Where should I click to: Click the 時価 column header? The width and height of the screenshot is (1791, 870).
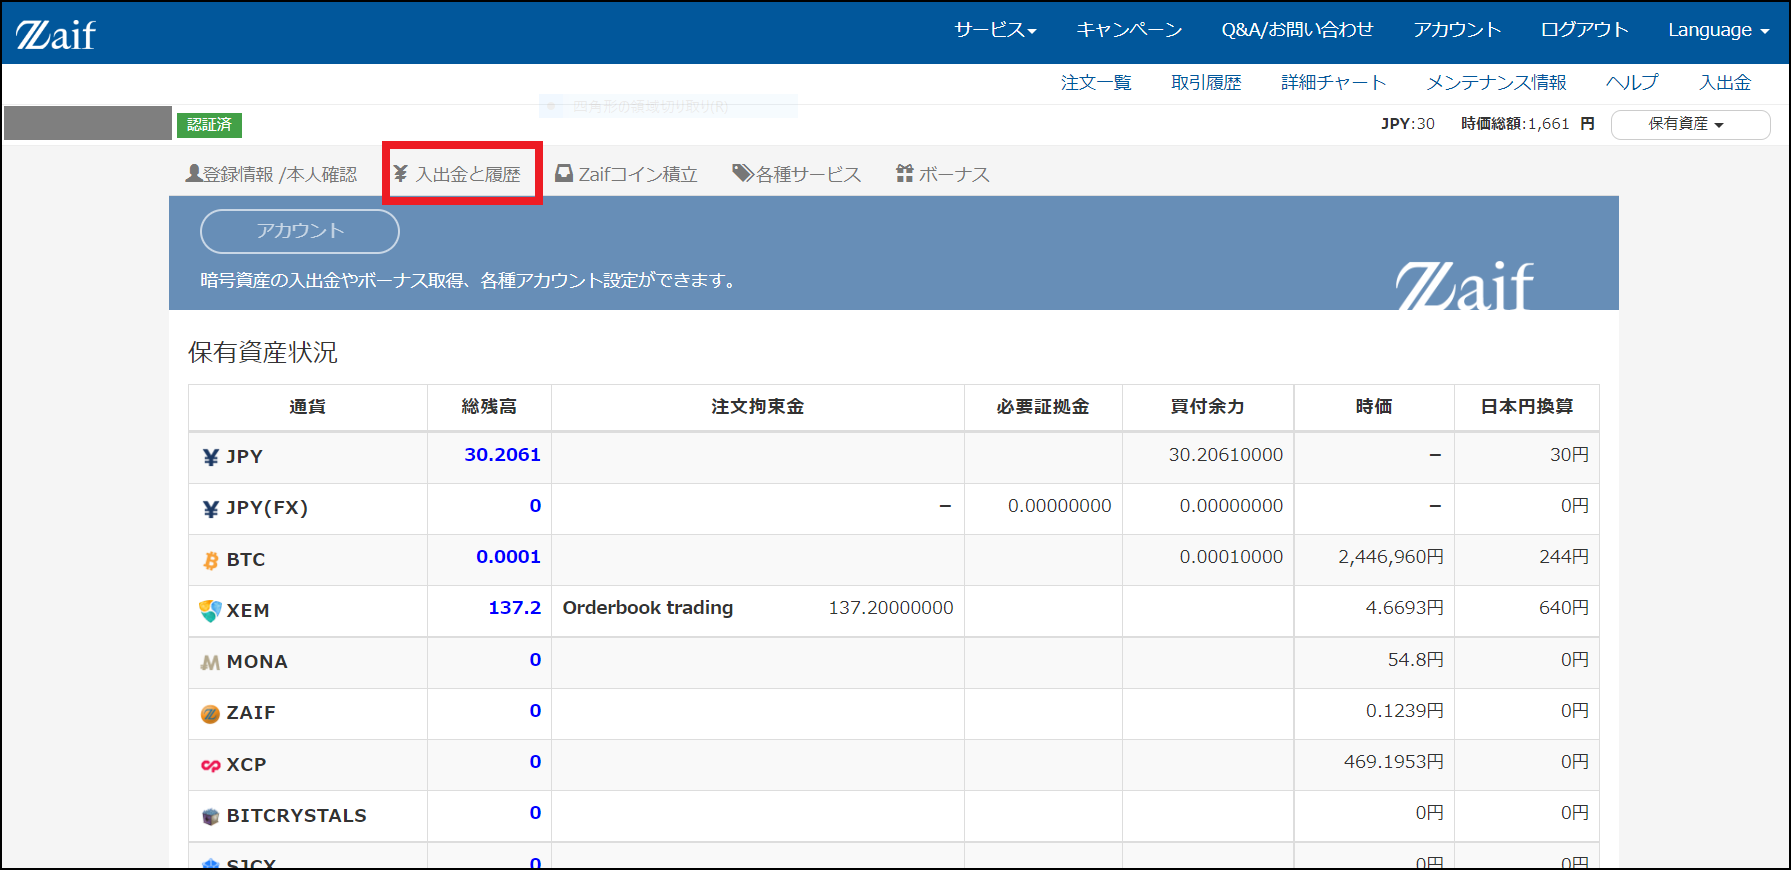click(x=1373, y=407)
